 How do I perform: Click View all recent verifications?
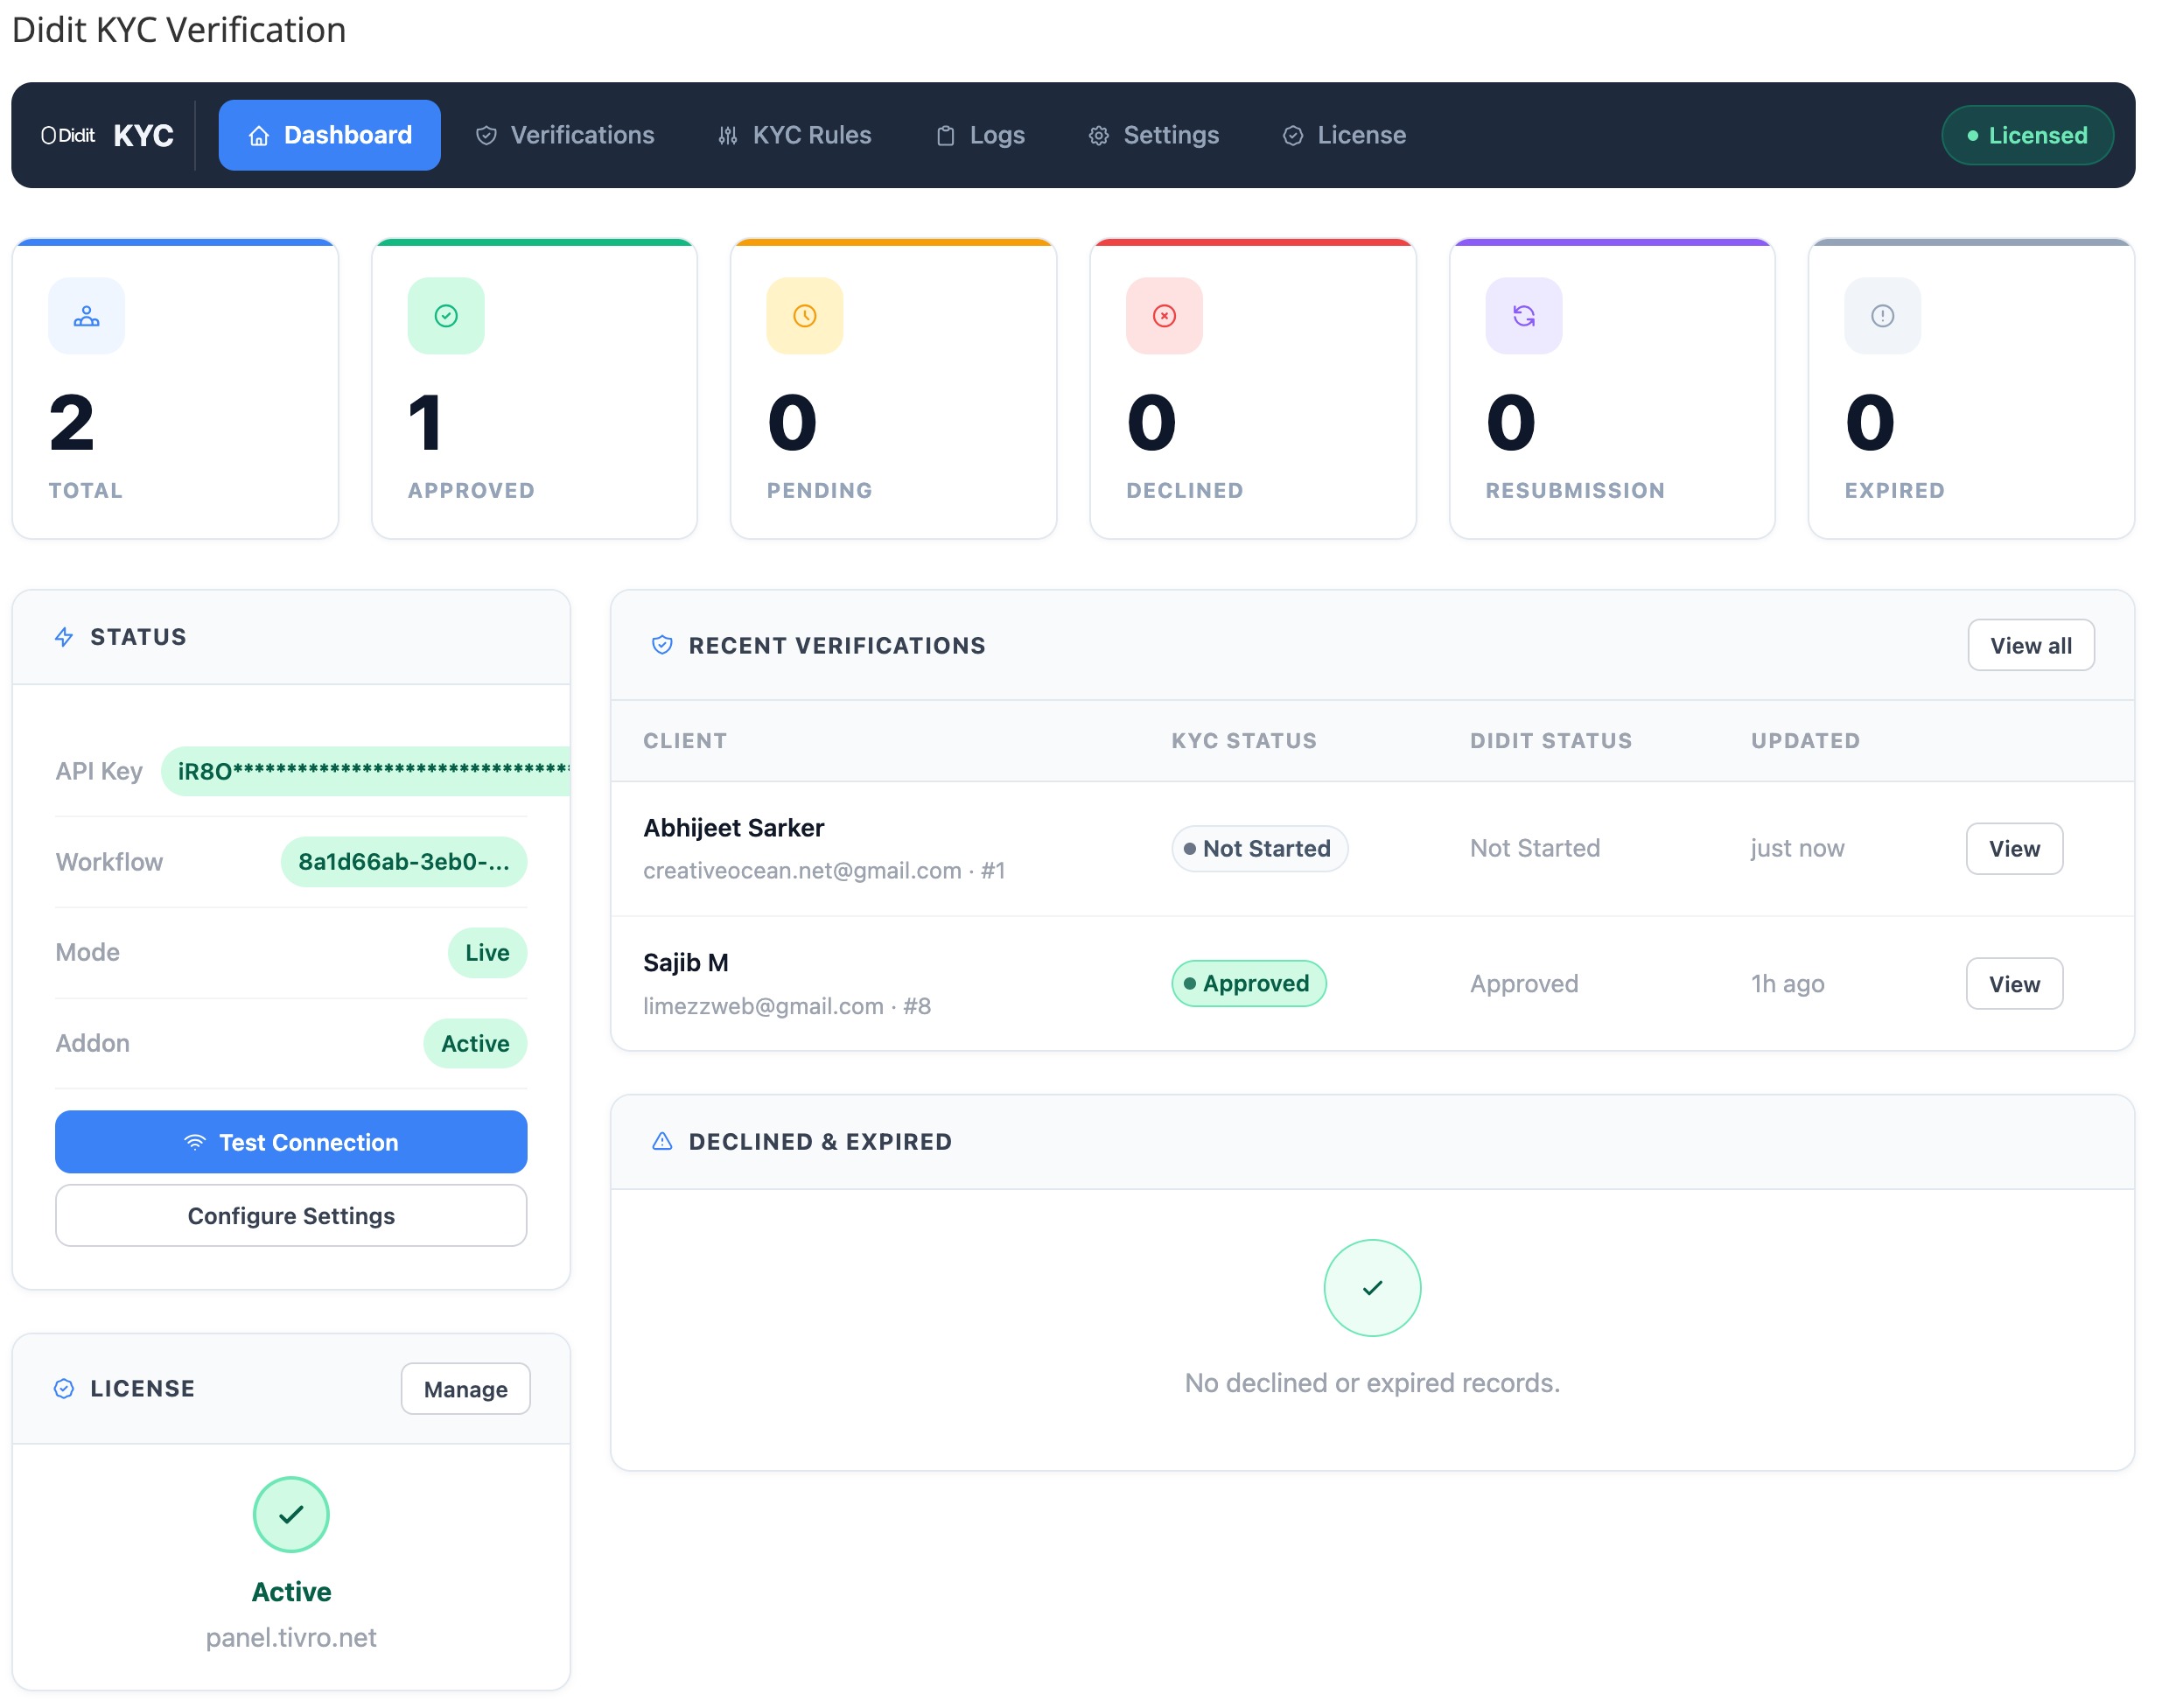pos(2030,645)
